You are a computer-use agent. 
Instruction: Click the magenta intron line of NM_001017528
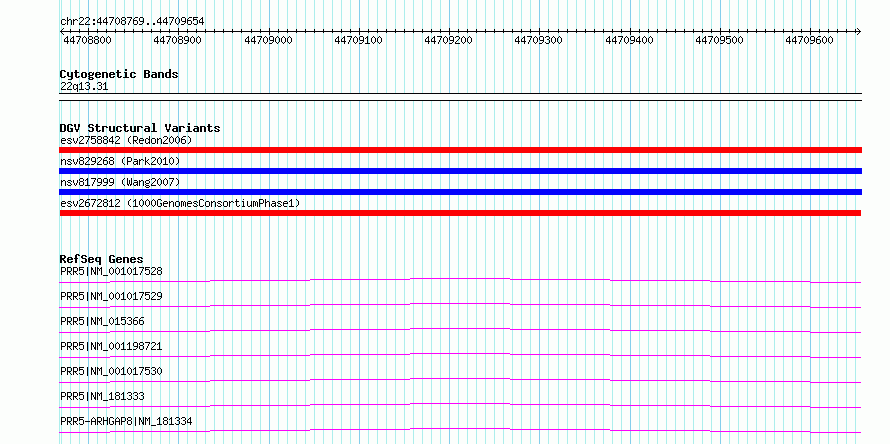460,279
